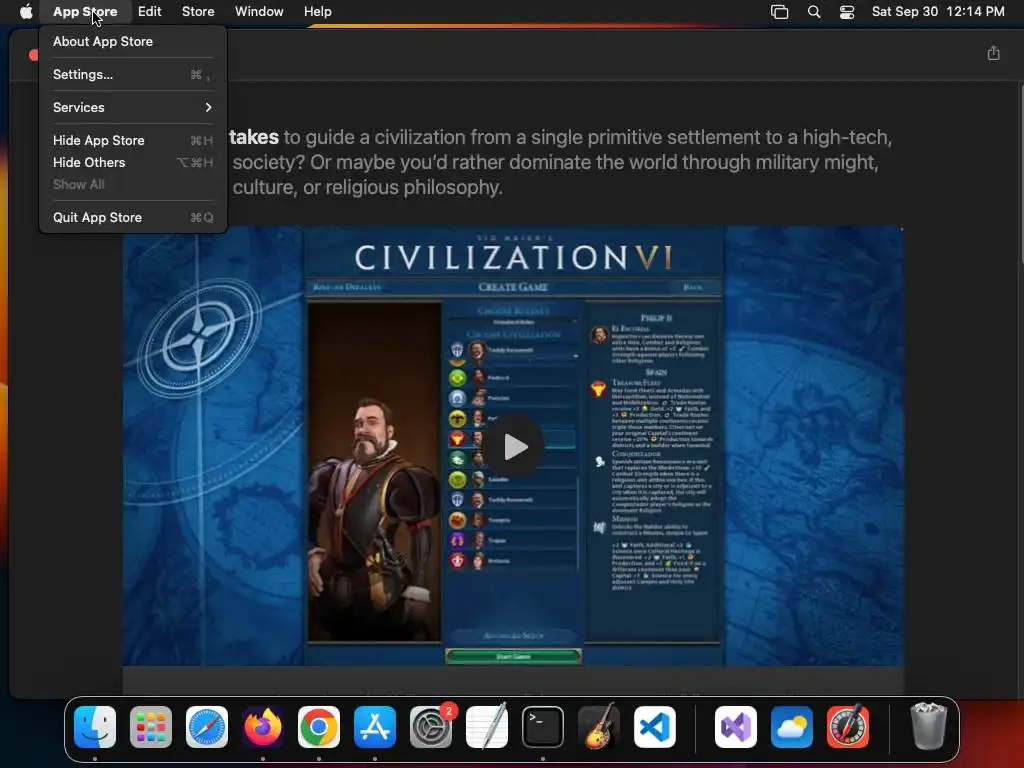Open TextEdit from the Dock

pos(487,727)
